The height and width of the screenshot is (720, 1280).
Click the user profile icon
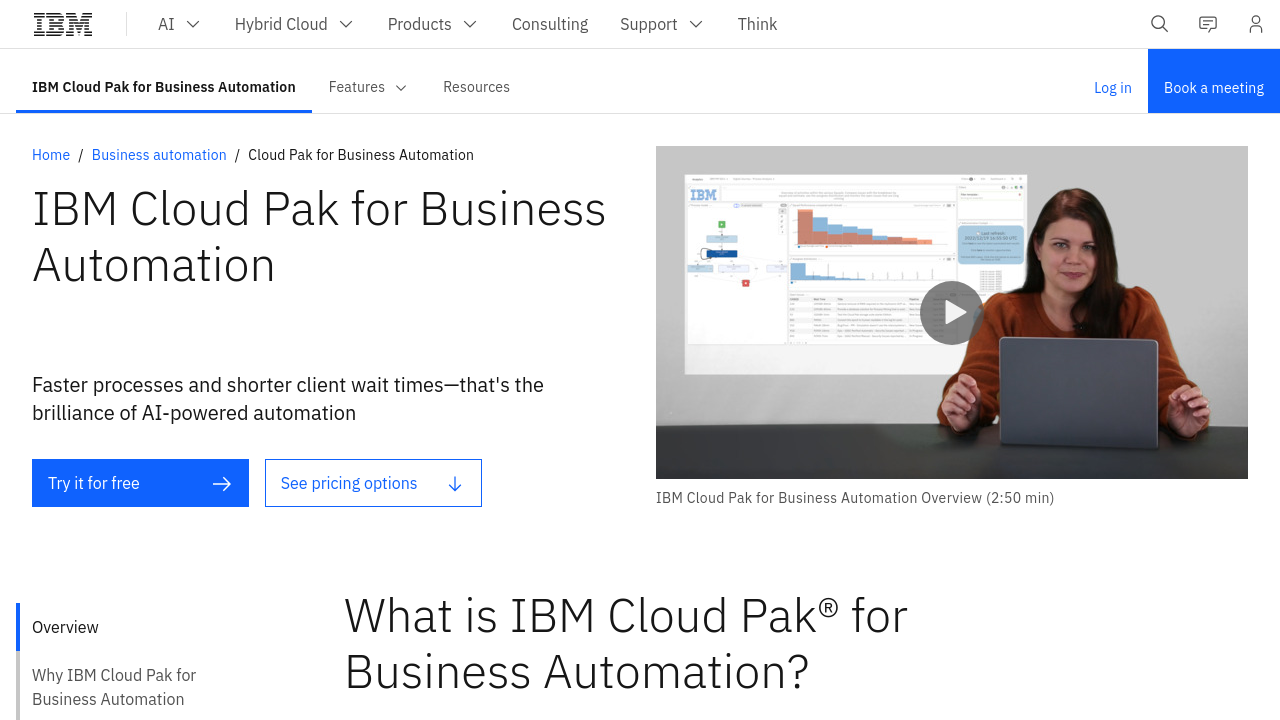[1255, 23]
